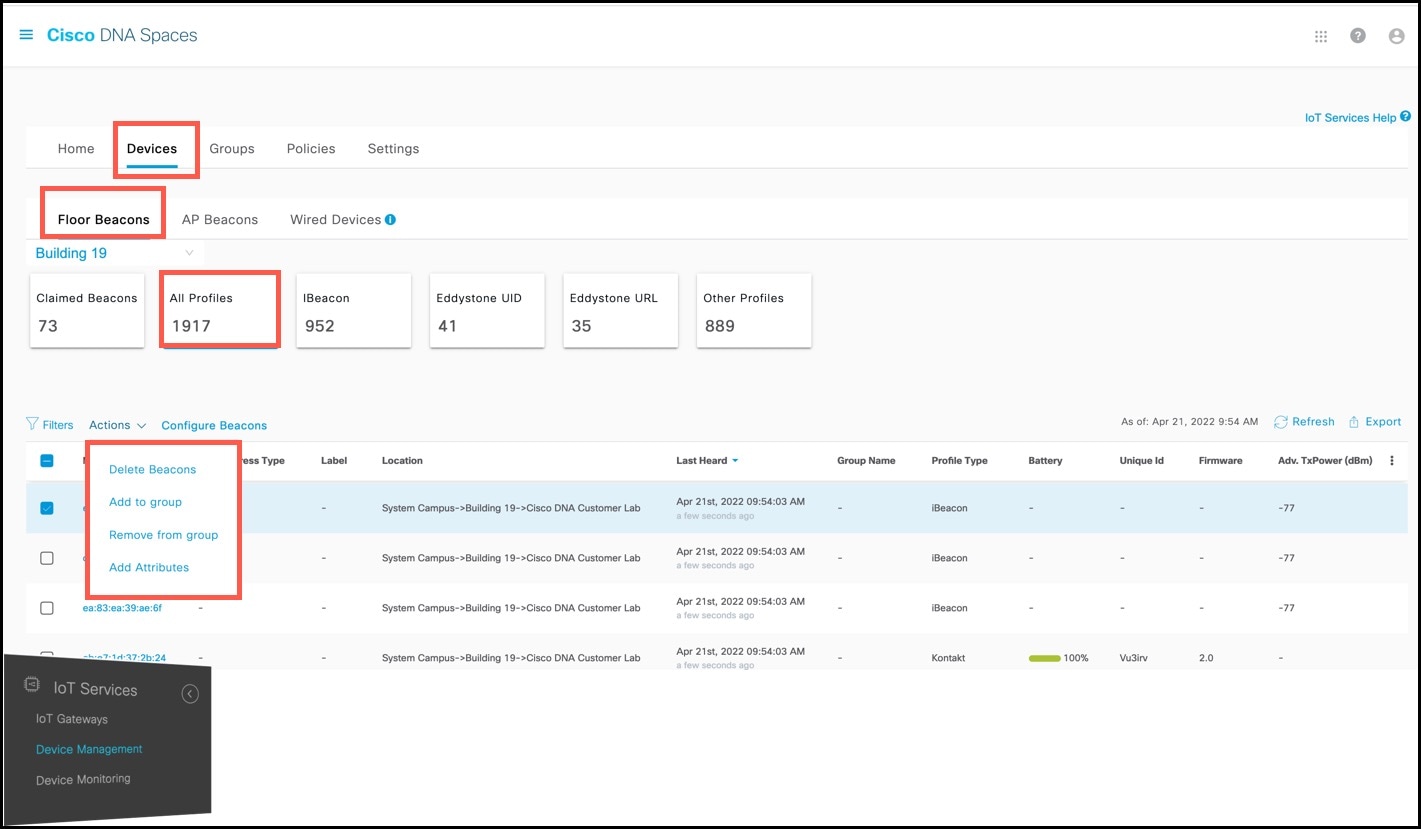Select Add Attributes in the Actions menu
This screenshot has width=1421, height=829.
[x=149, y=567]
